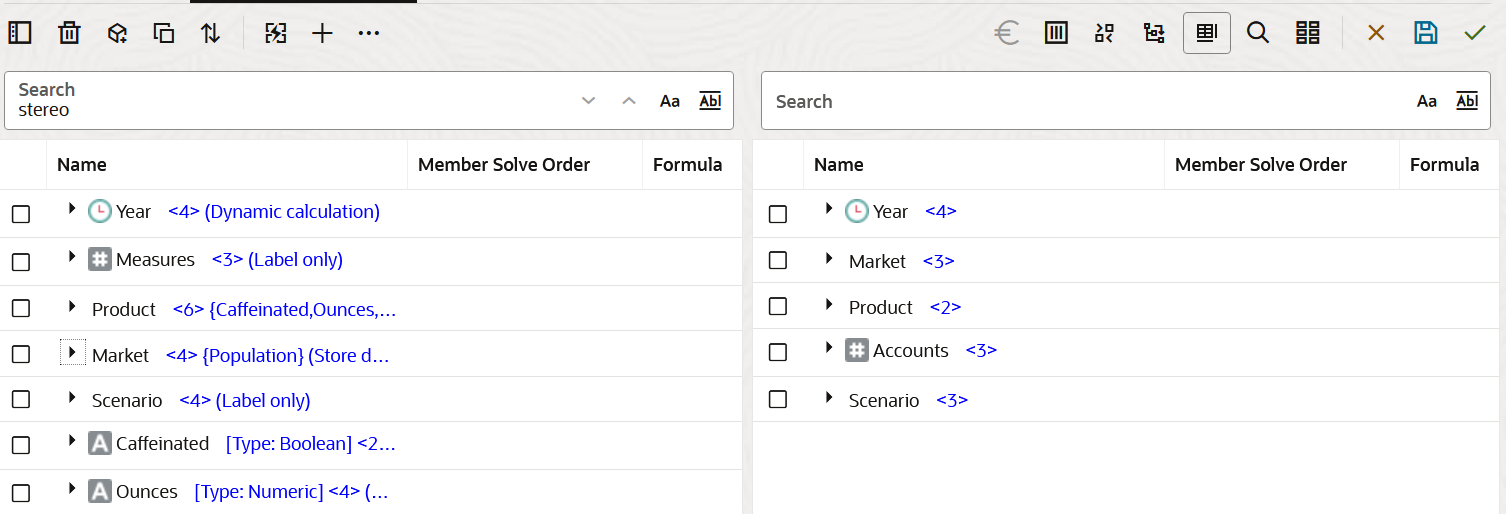Click the magnifier search icon in toolbar

point(1258,33)
